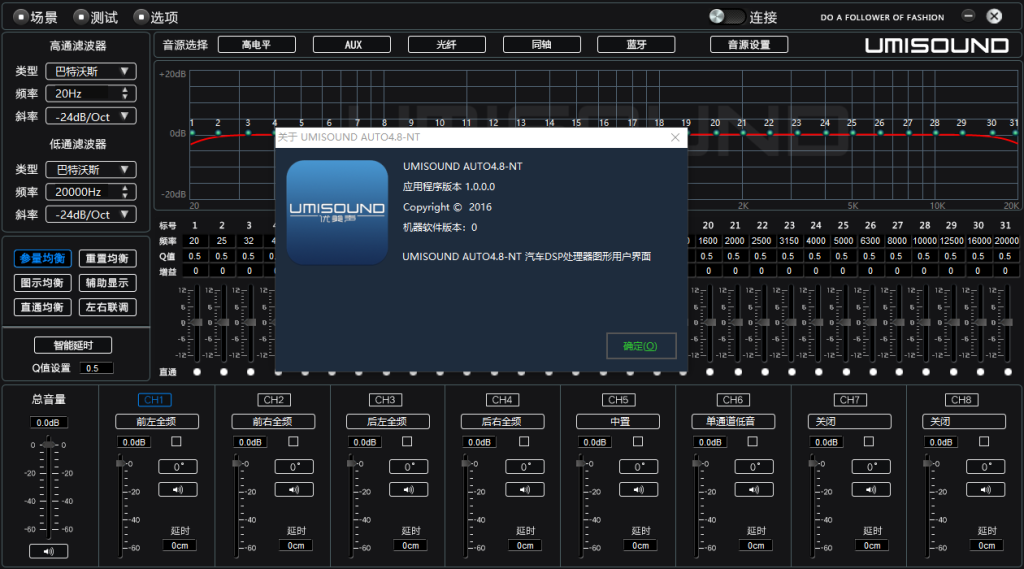Click CH8 0° phase button

coord(985,466)
